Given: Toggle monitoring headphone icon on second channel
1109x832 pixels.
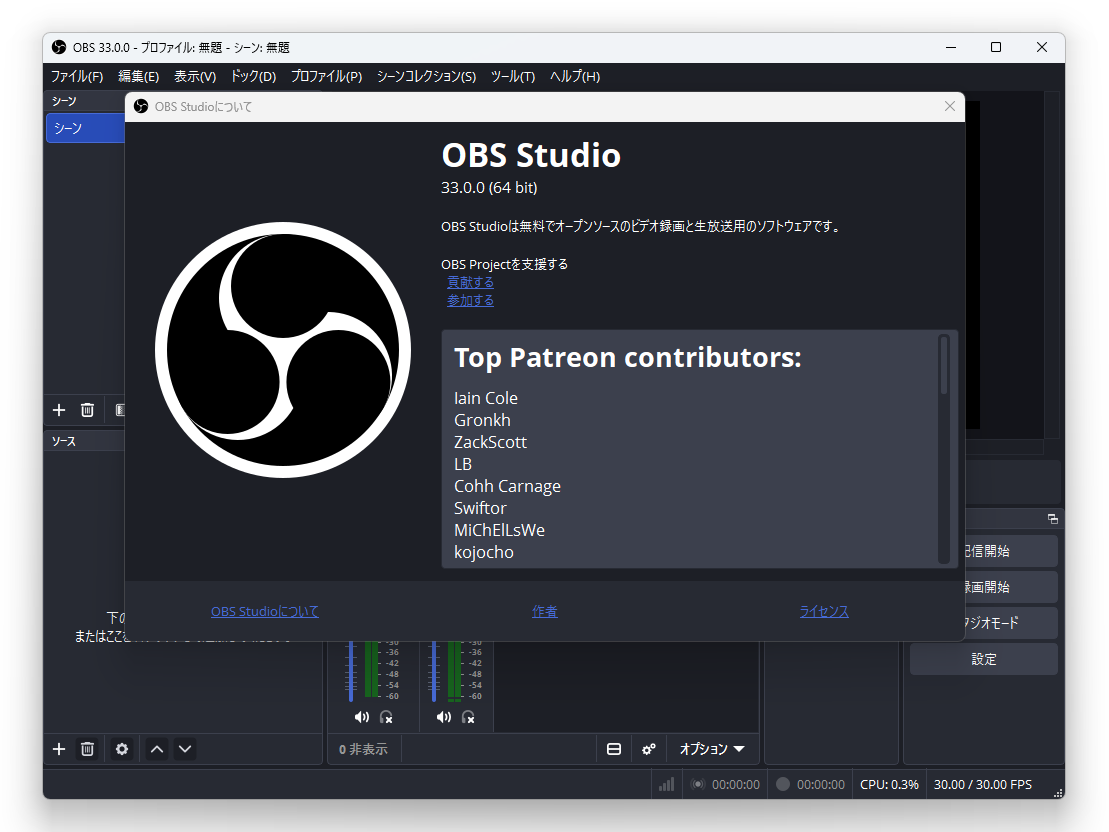Looking at the screenshot, I should 468,717.
